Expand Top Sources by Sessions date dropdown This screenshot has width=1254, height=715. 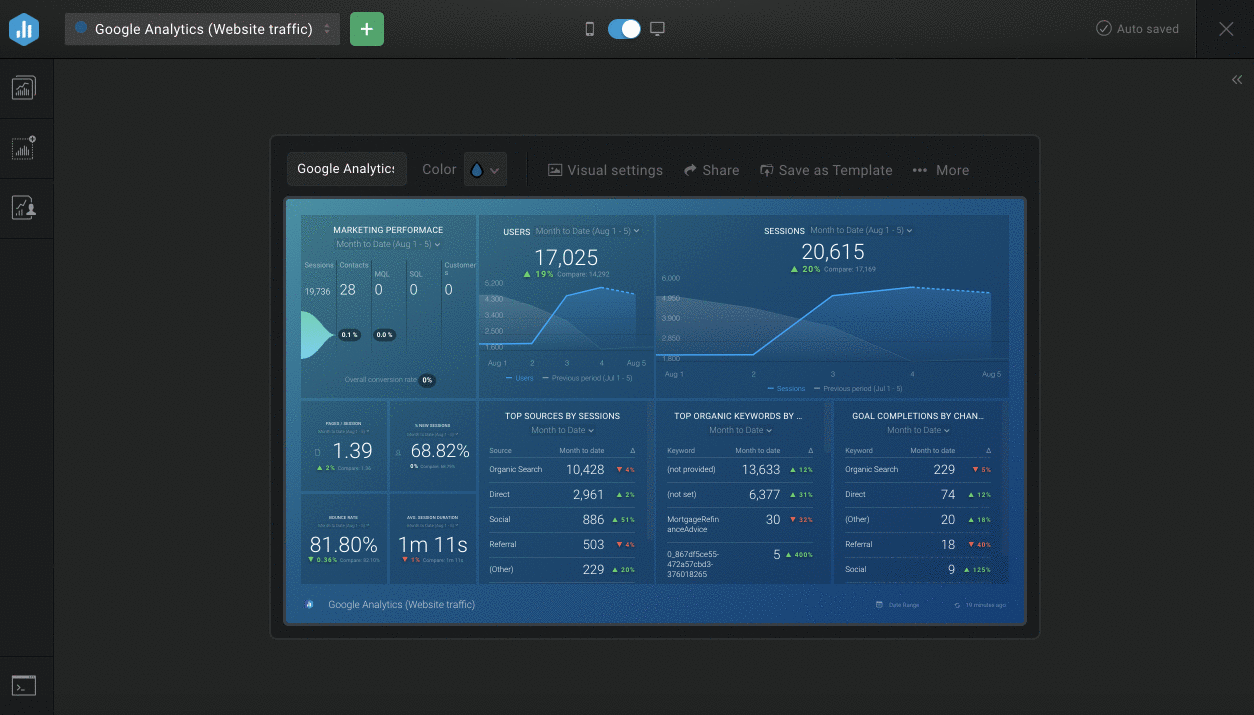tap(563, 431)
